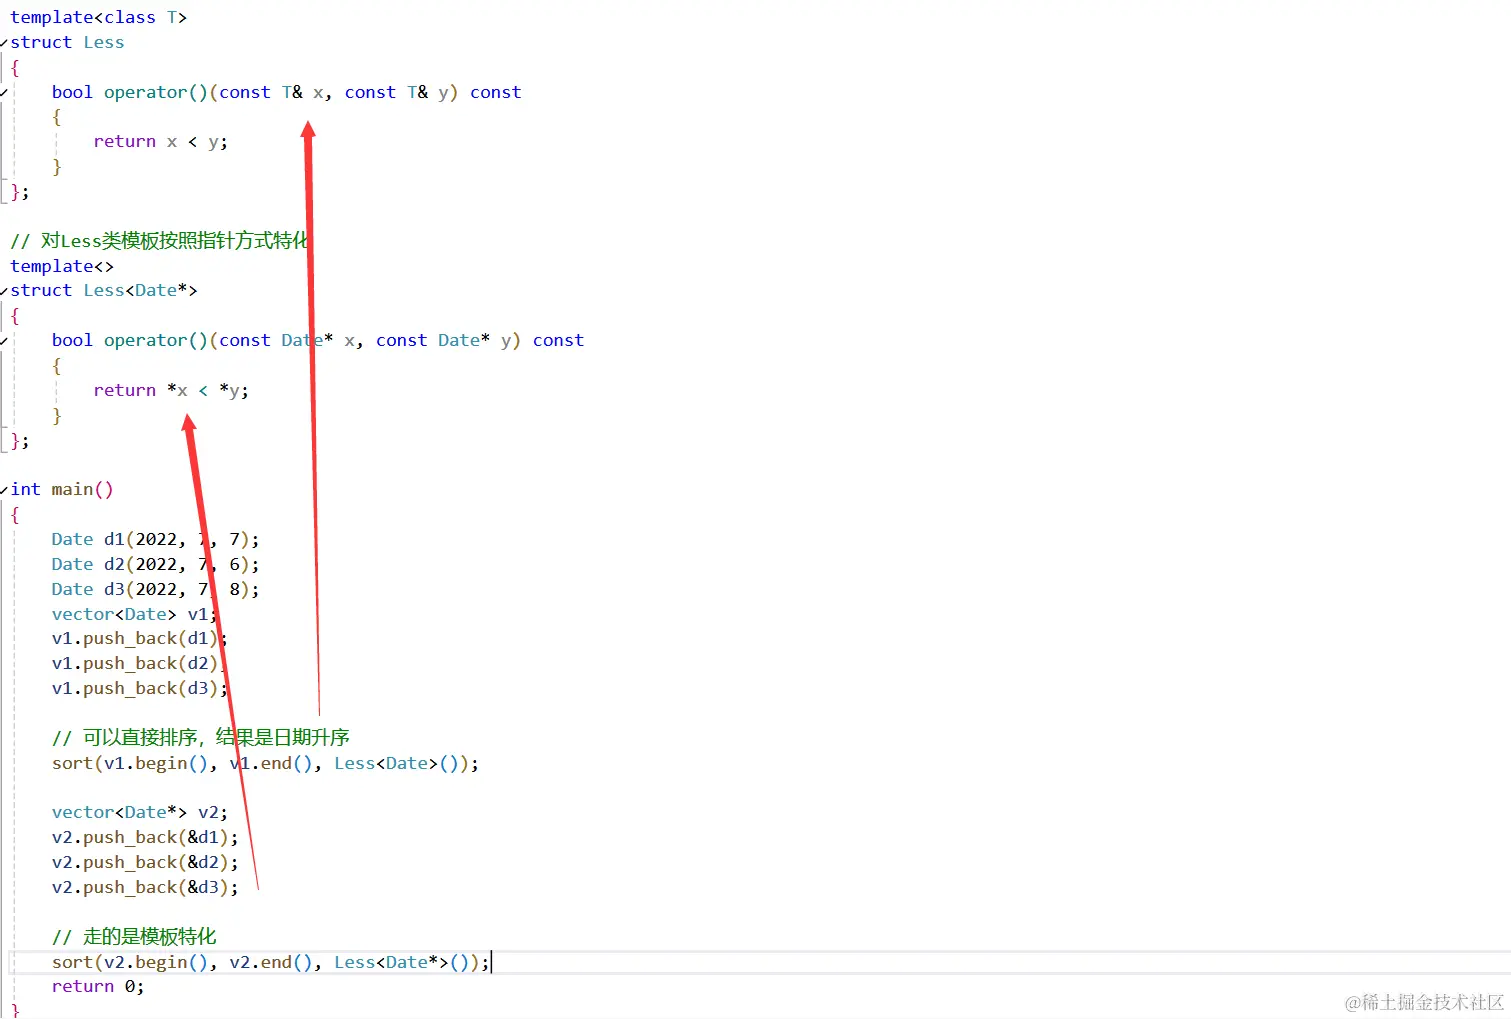
Task: Click the line "template<class T>"
Action: (98, 17)
